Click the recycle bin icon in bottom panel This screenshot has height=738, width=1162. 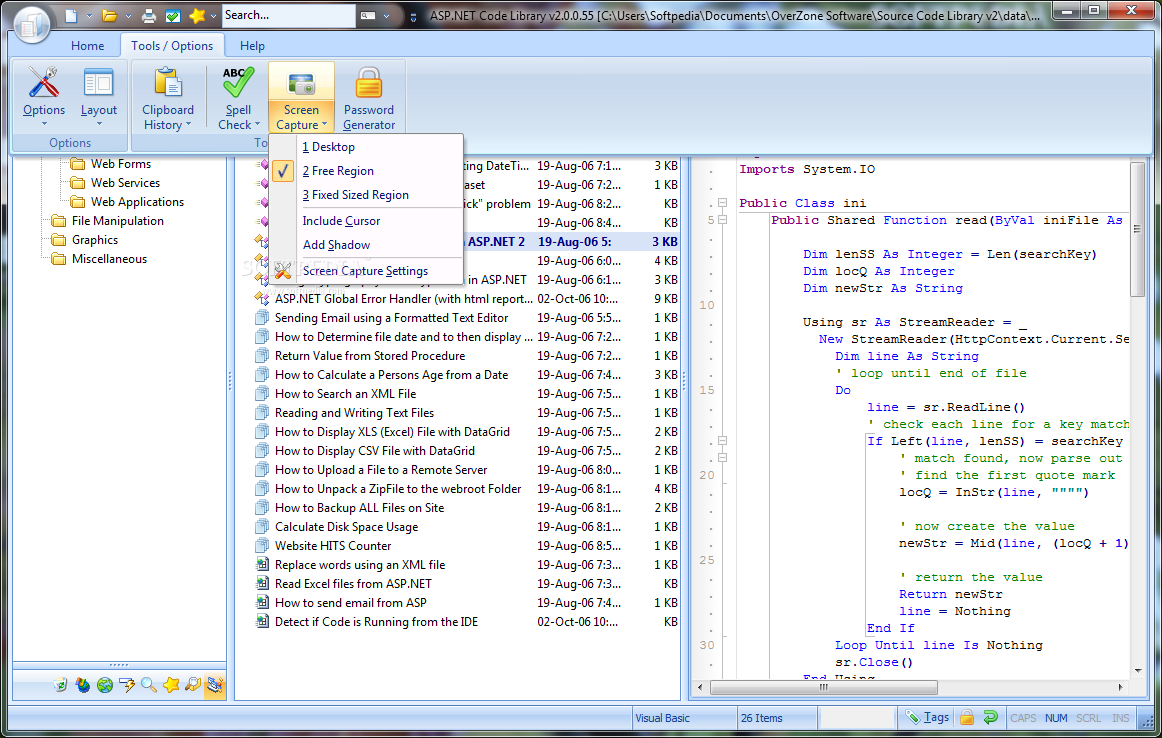coord(61,685)
